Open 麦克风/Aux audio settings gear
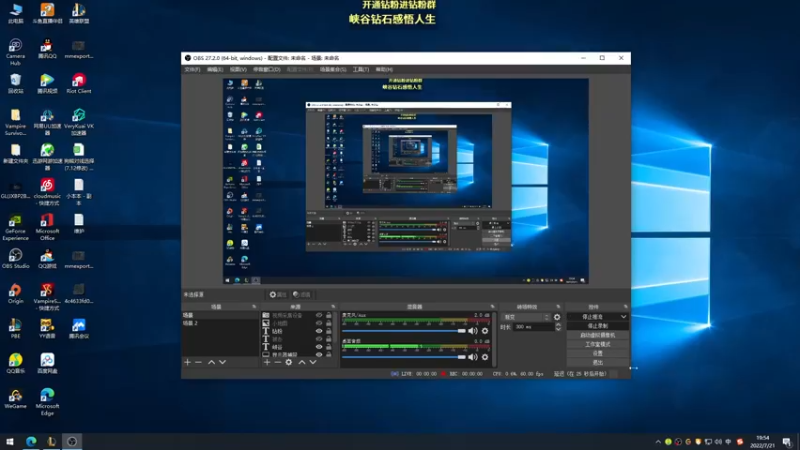The width and height of the screenshot is (800, 450). pos(485,331)
